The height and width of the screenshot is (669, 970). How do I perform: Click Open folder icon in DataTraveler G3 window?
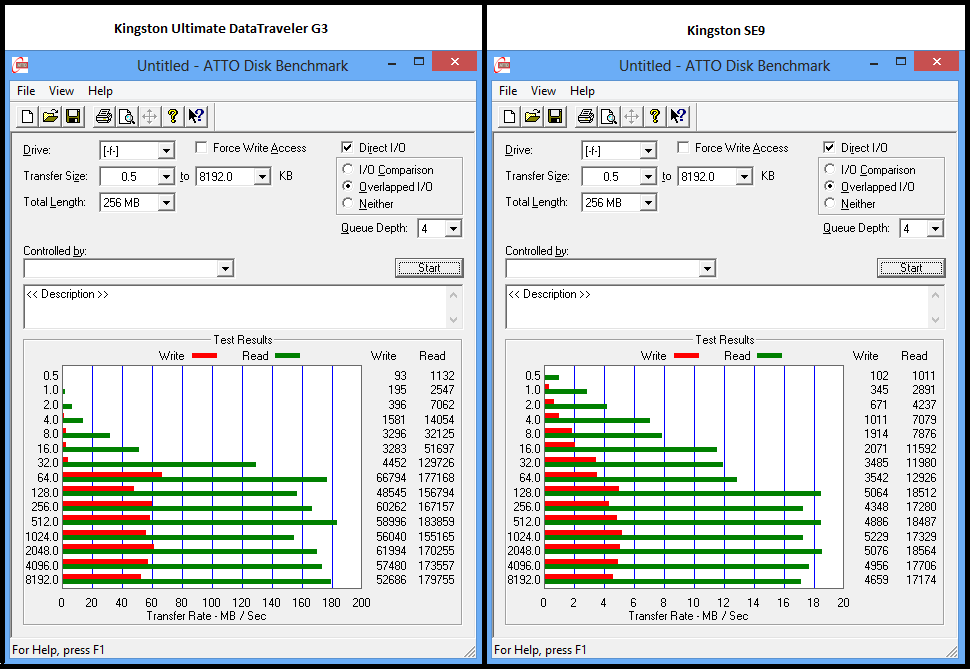tap(50, 116)
